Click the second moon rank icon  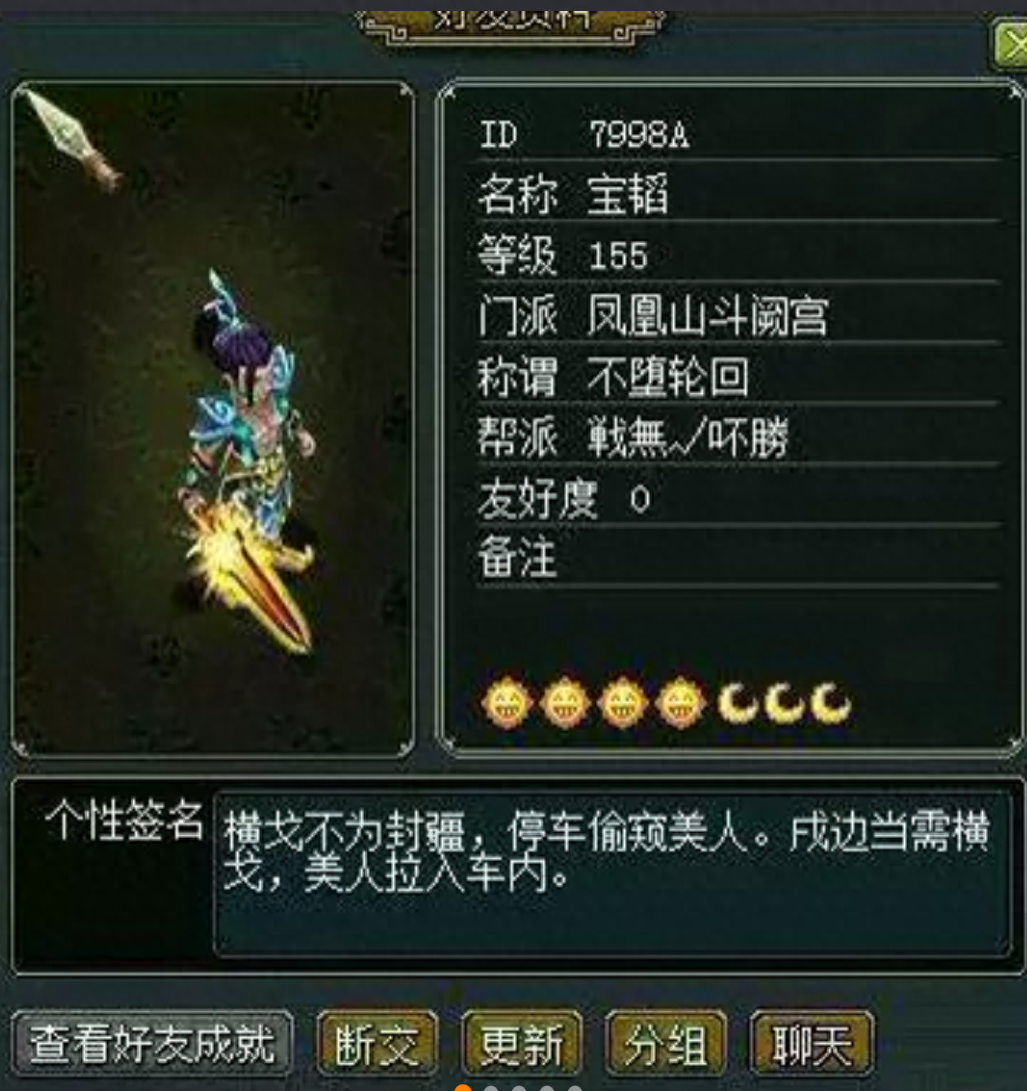click(784, 703)
